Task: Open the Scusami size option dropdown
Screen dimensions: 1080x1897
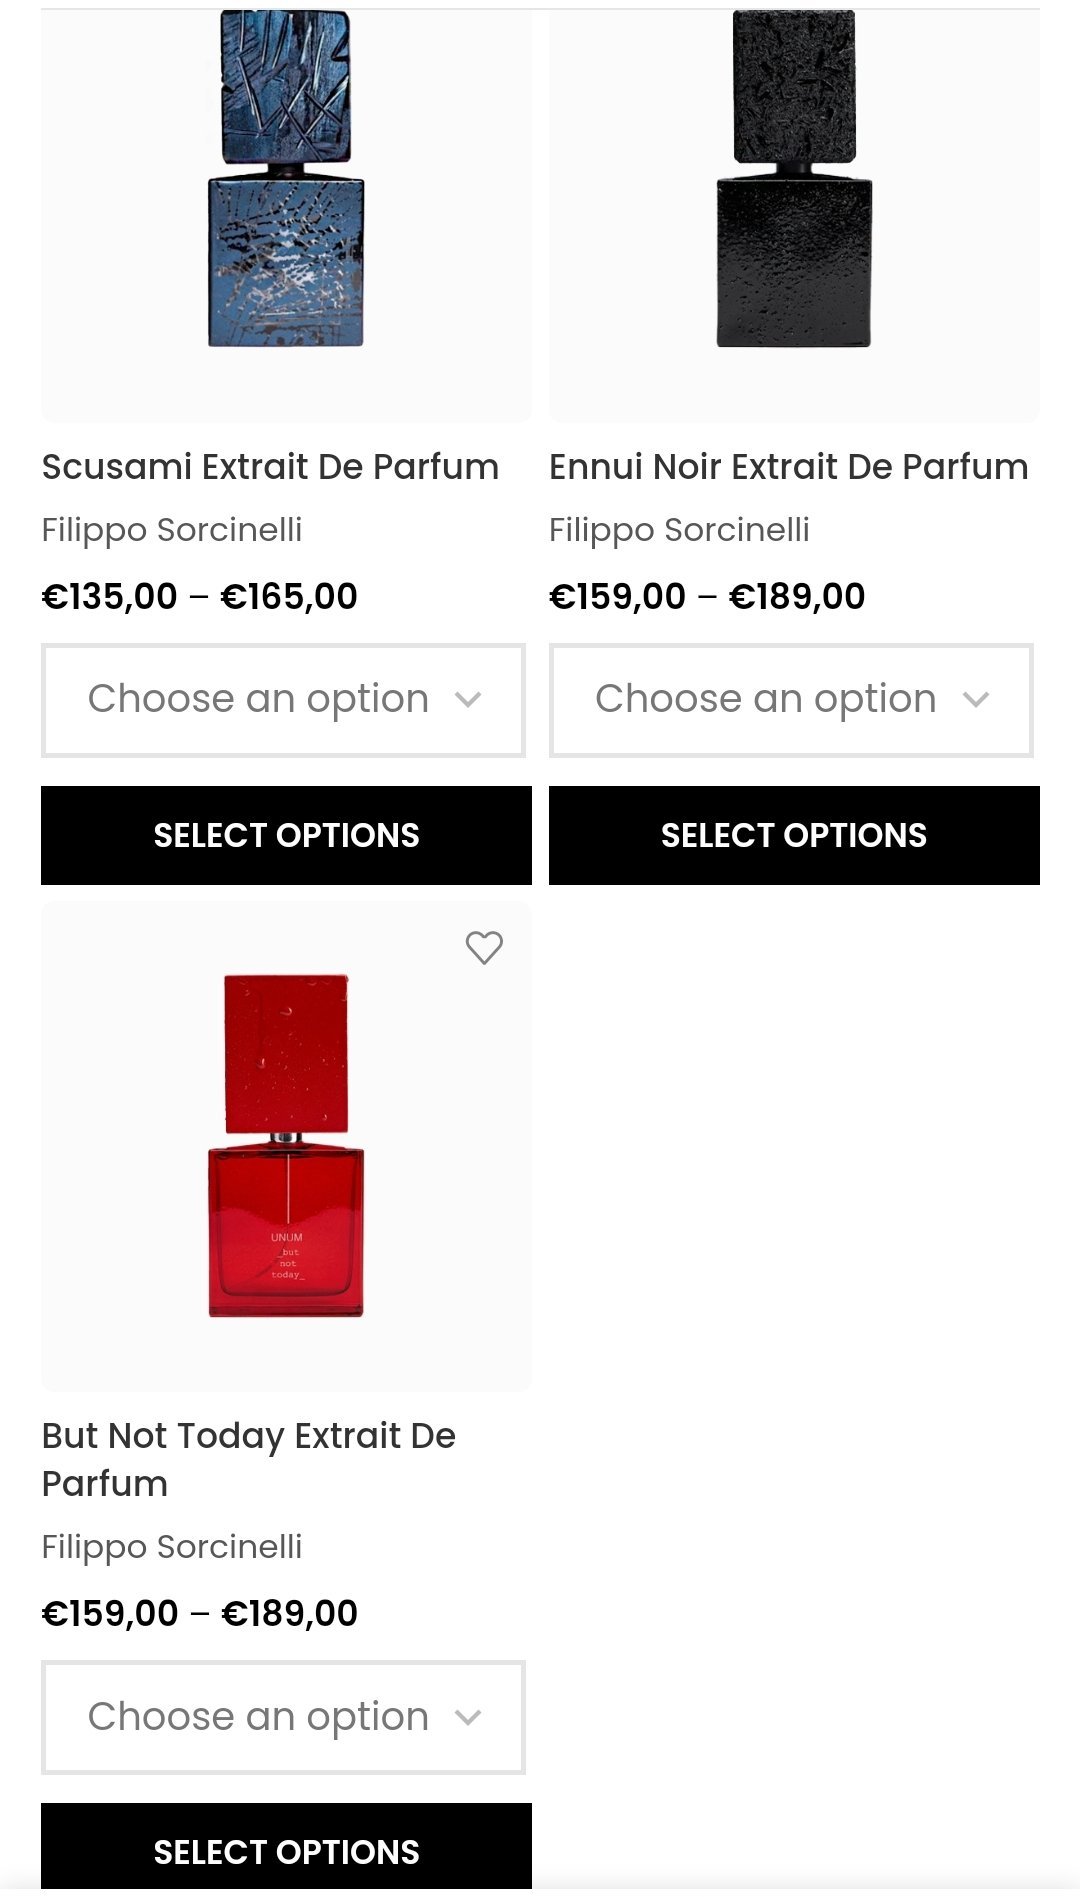Action: point(282,700)
